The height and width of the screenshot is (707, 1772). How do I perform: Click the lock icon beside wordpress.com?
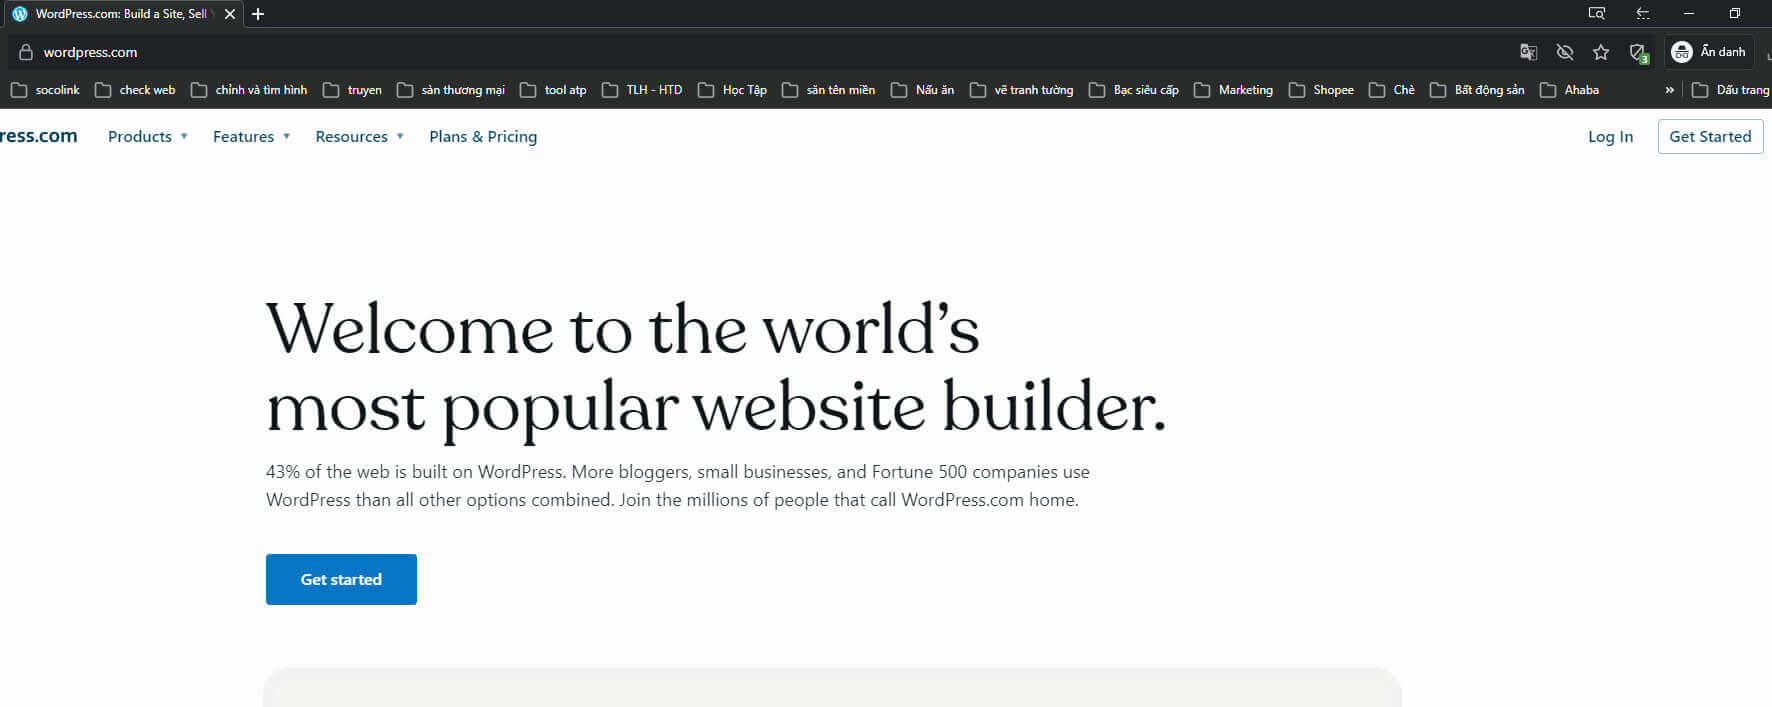coord(26,52)
